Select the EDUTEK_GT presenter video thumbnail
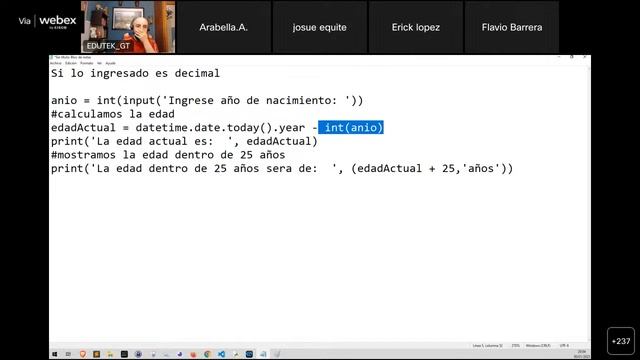The width and height of the screenshot is (640, 360). pos(128,27)
